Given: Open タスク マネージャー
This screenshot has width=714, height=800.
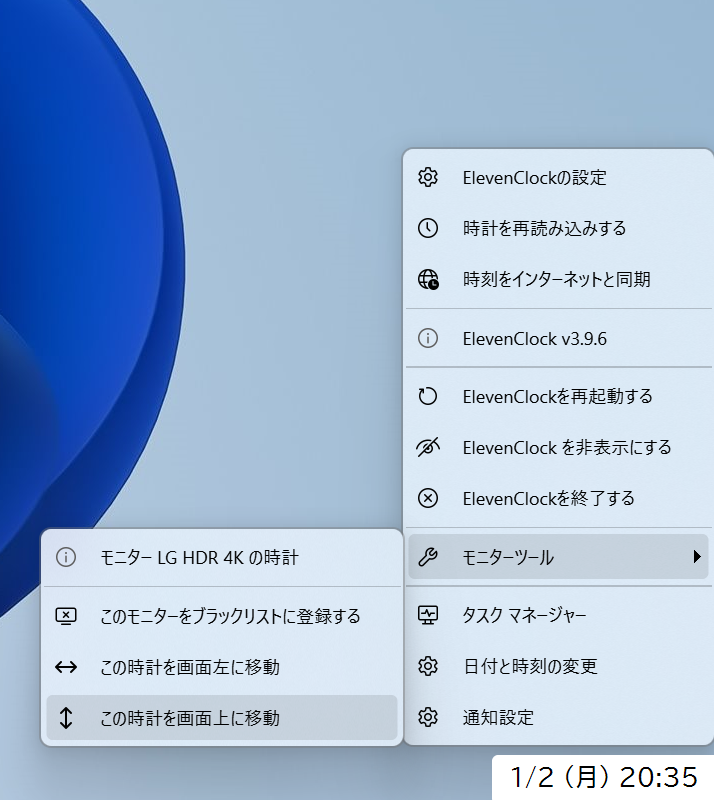Looking at the screenshot, I should click(558, 615).
